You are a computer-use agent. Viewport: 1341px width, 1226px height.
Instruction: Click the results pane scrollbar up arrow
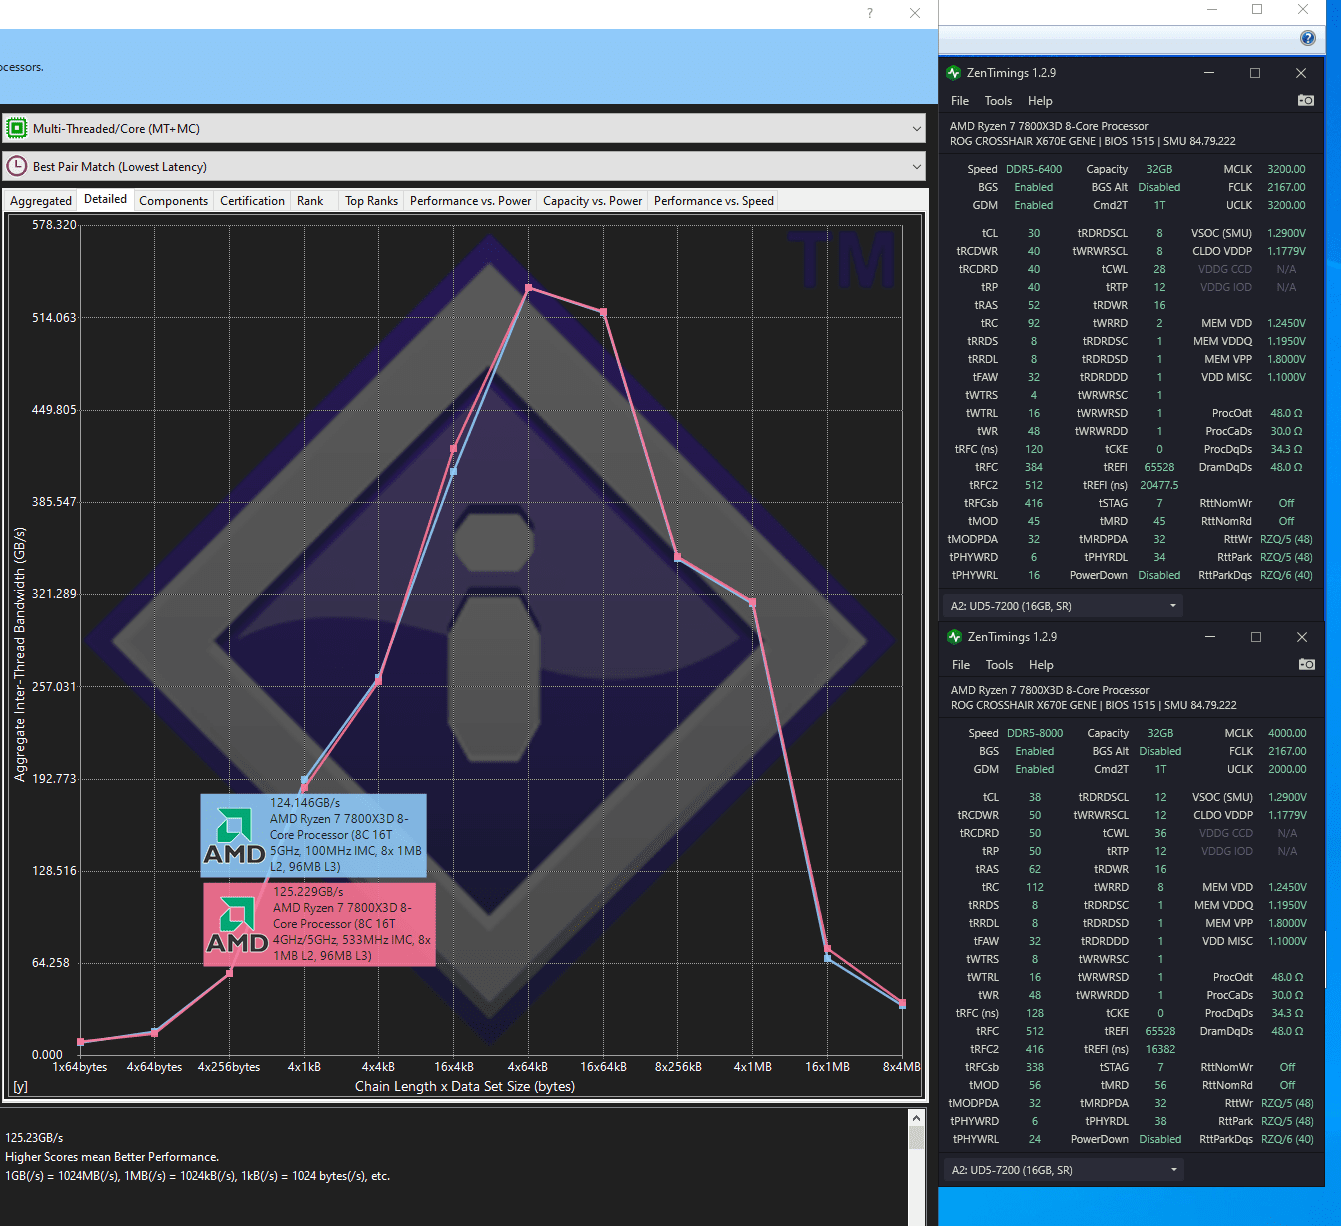click(x=916, y=1118)
